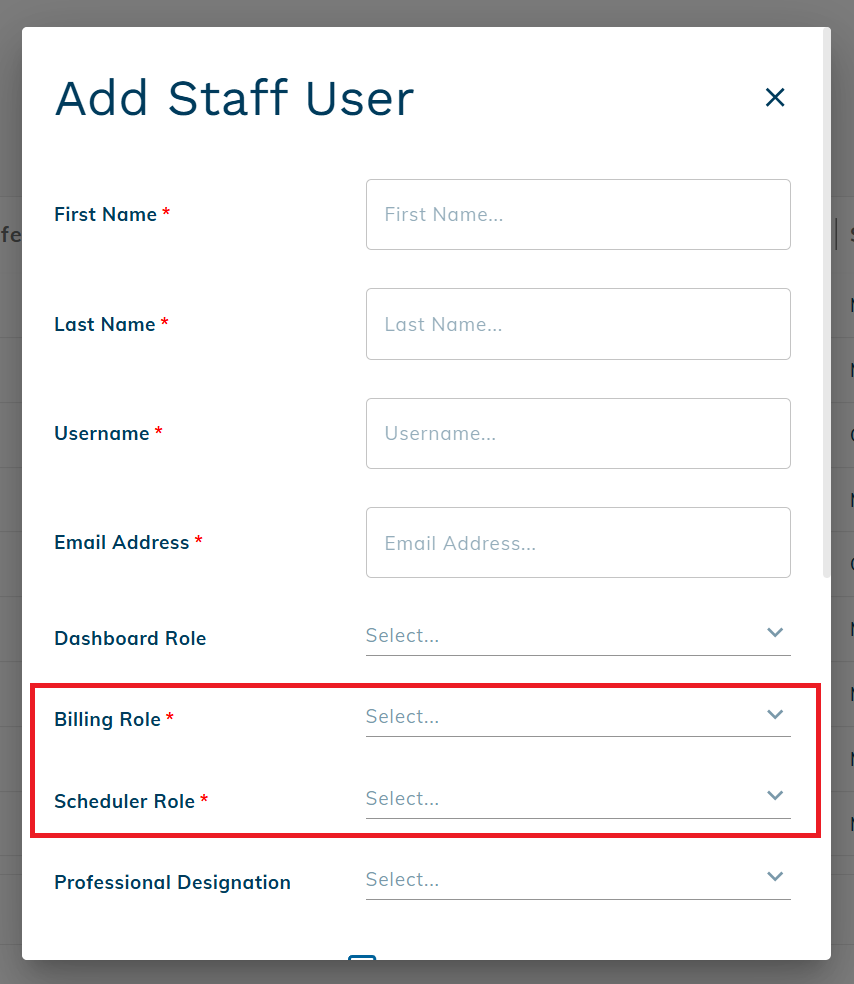The image size is (854, 984).
Task: Click the Dashboard Role chevron arrow
Action: (774, 633)
